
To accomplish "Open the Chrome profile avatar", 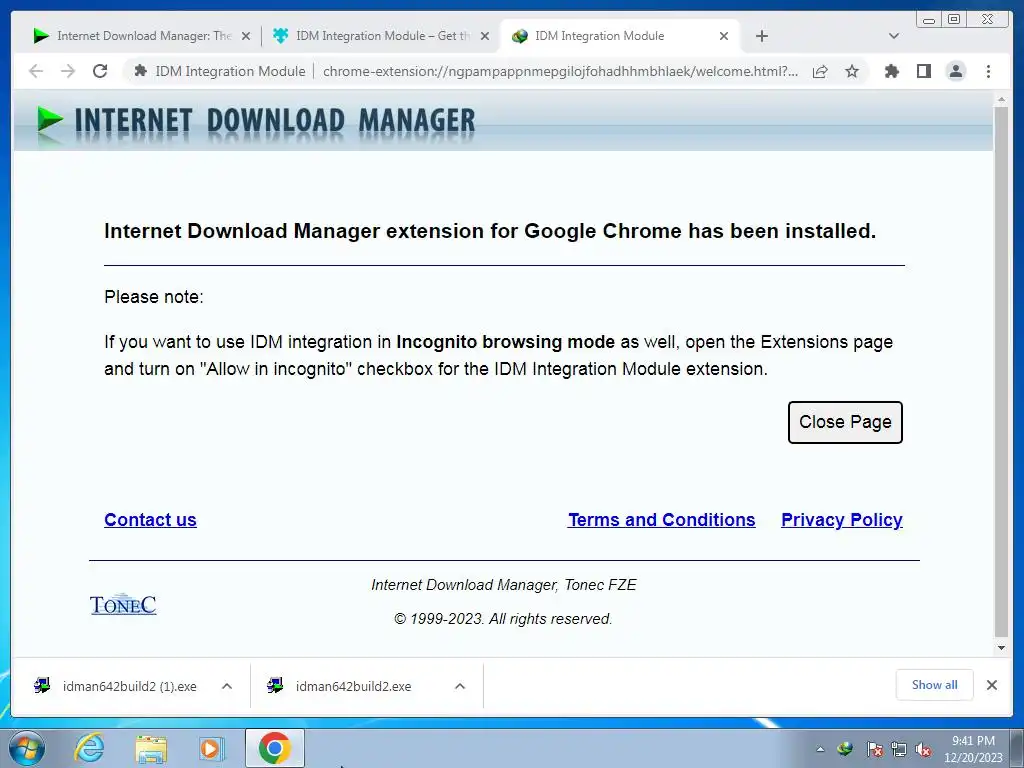I will pos(955,71).
